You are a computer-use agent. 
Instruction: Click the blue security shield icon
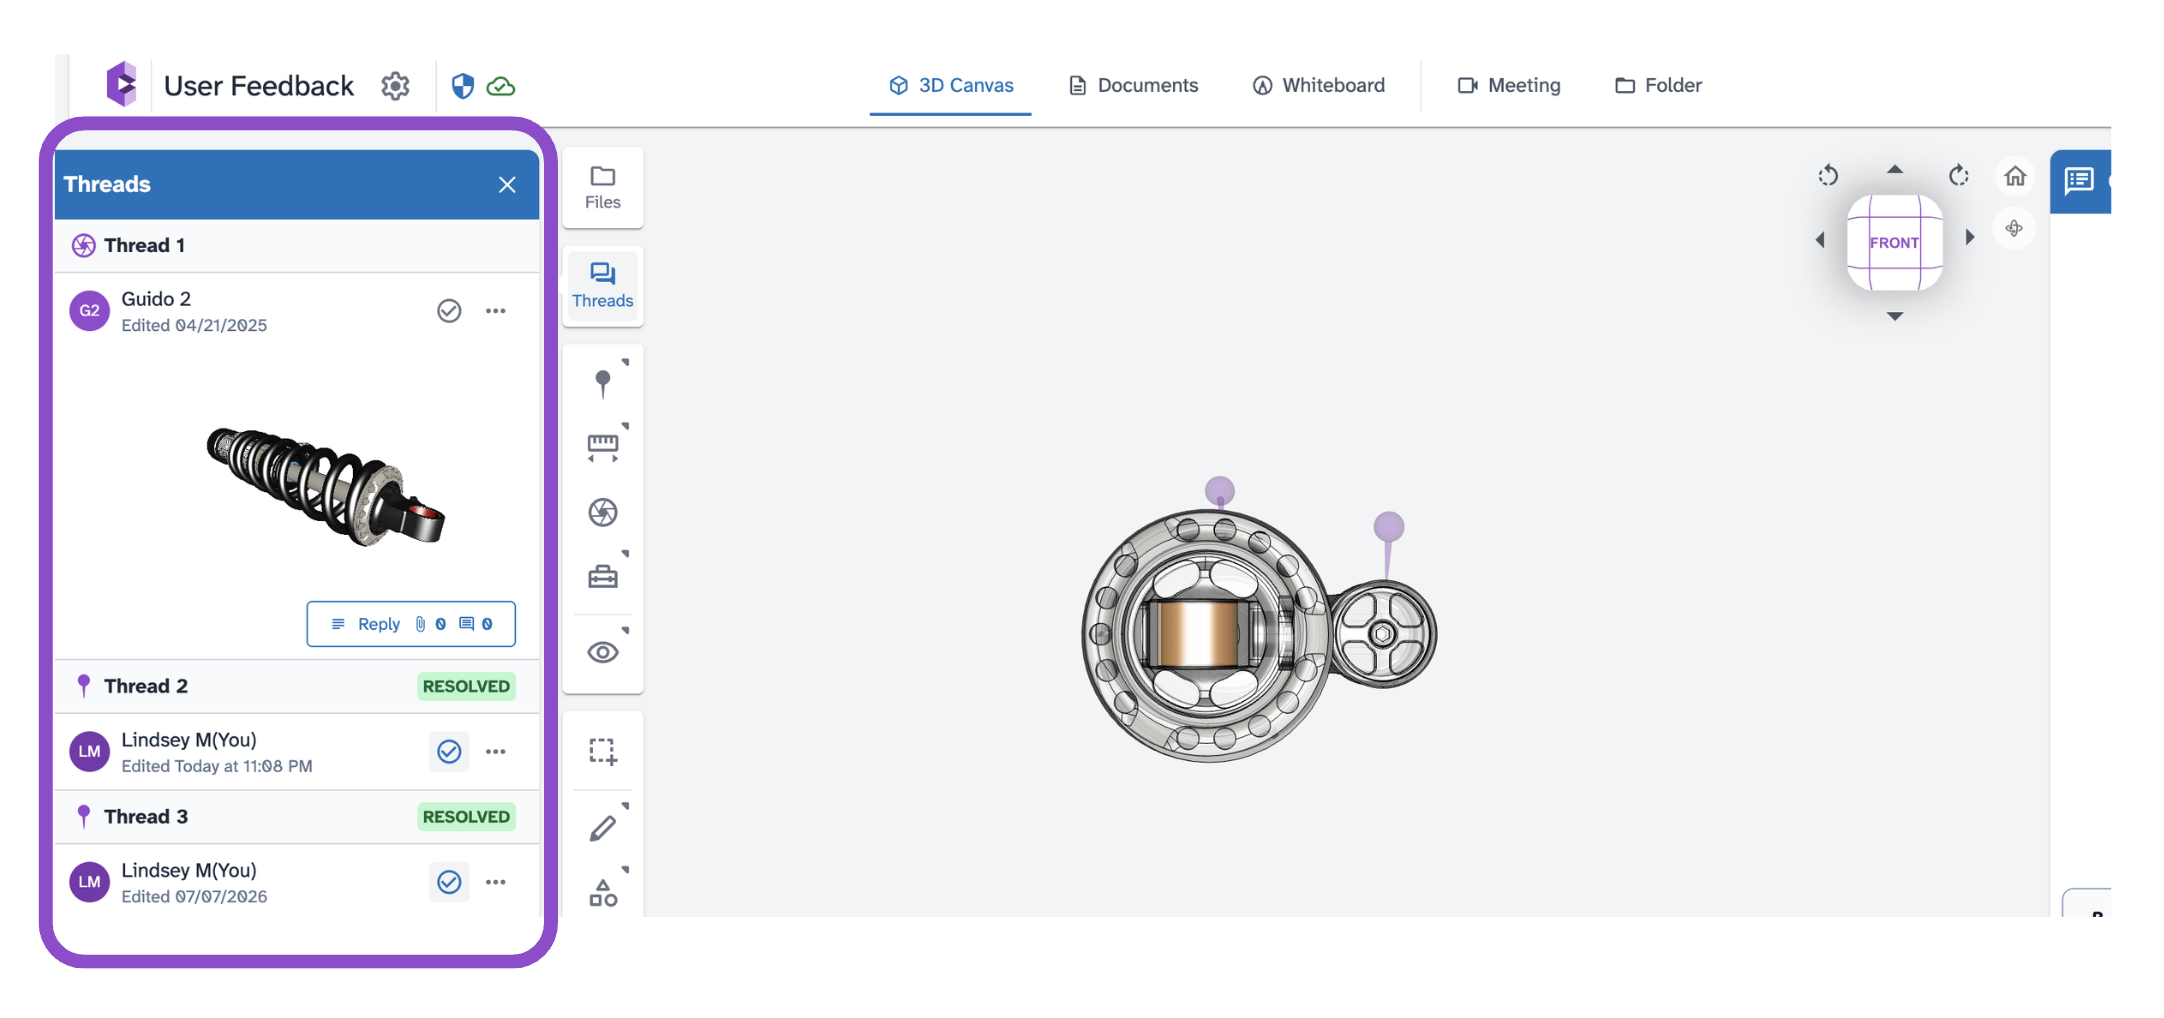point(462,86)
